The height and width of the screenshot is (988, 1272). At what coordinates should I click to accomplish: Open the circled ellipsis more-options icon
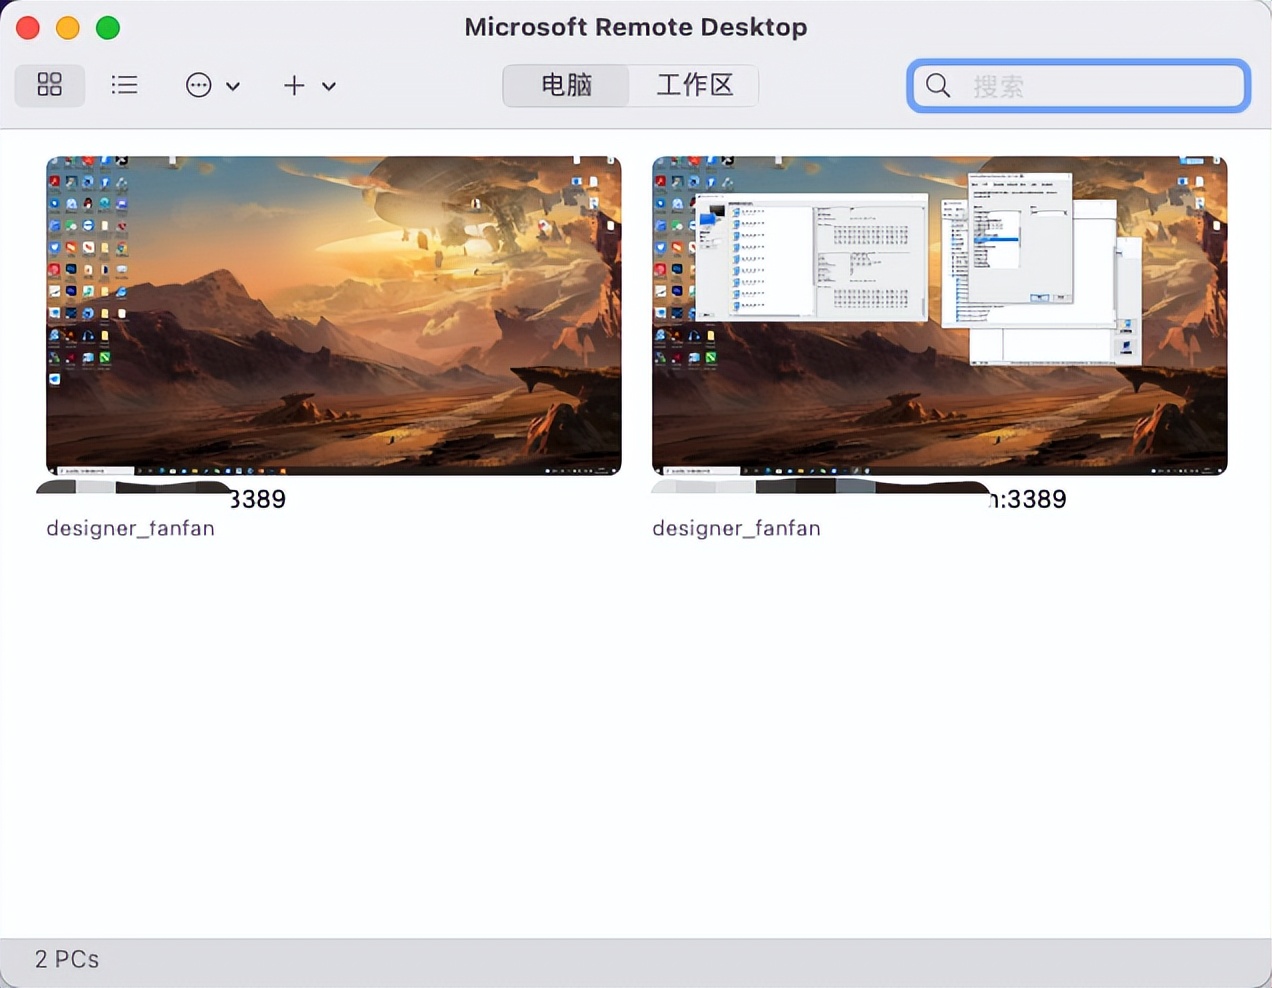(199, 85)
